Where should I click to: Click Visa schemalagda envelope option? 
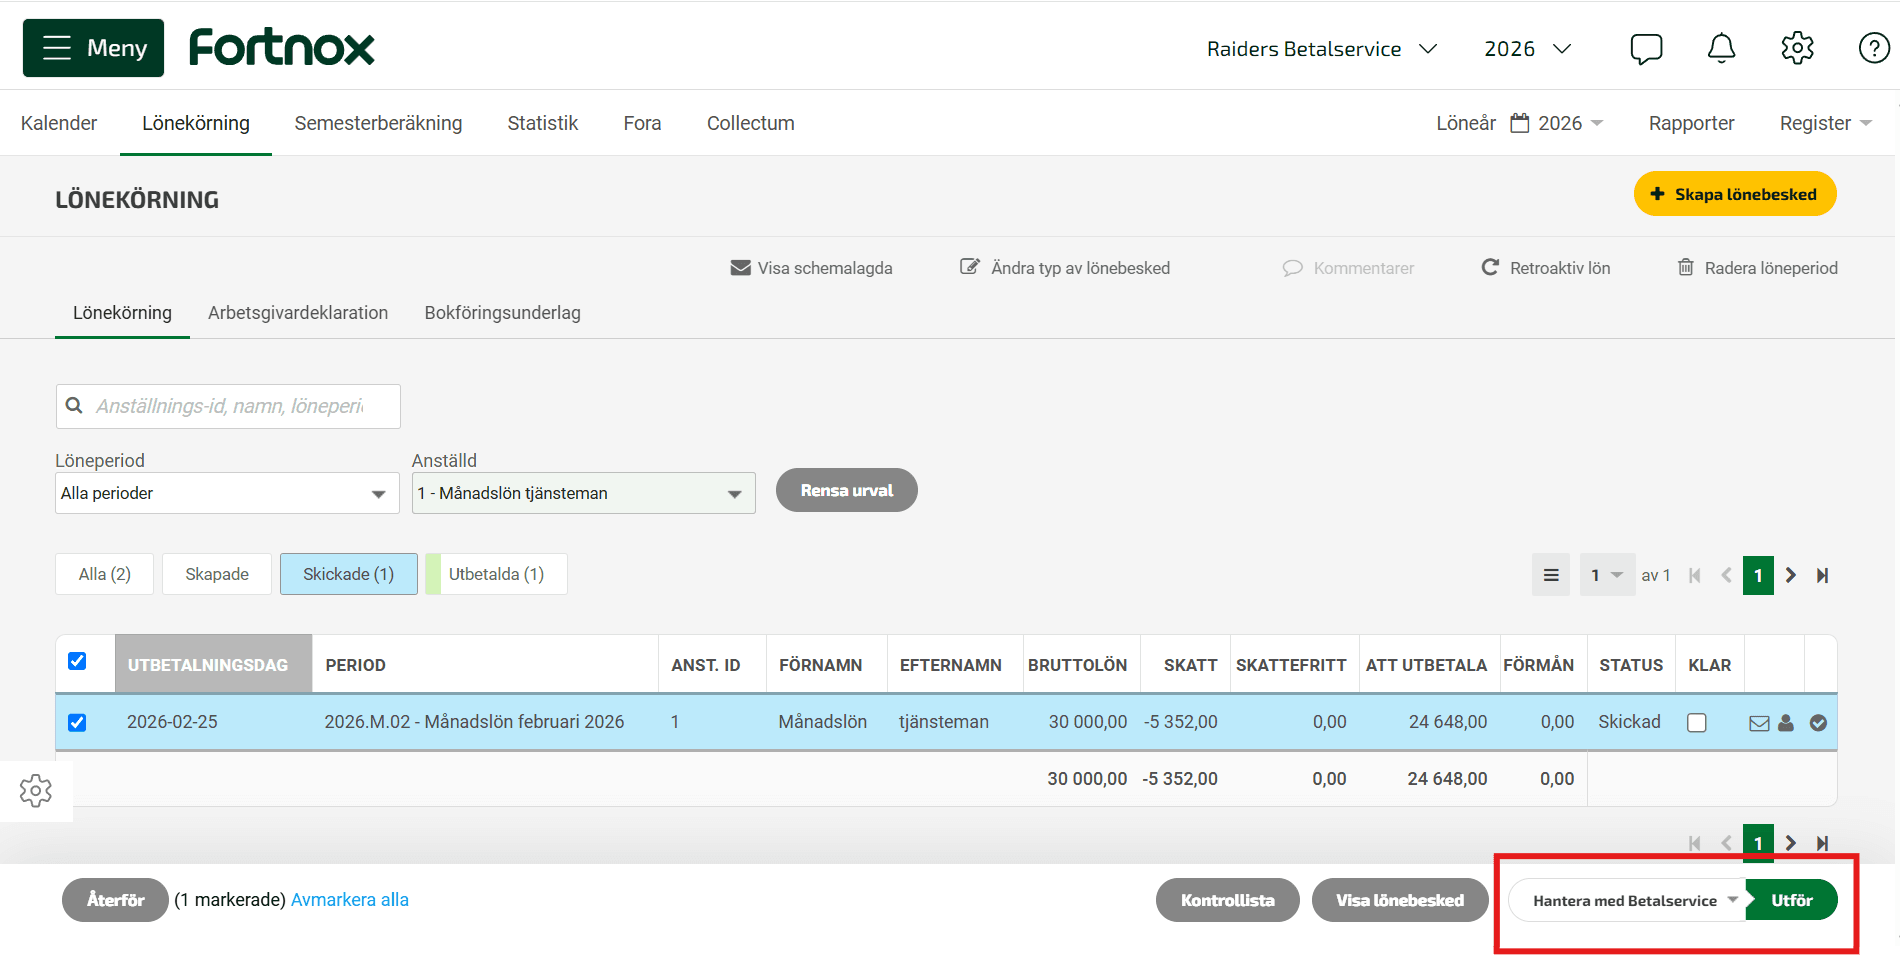[811, 268]
